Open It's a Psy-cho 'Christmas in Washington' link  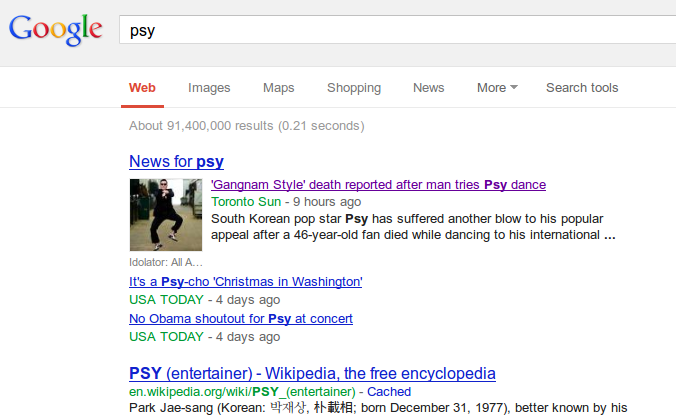pyautogui.click(x=246, y=282)
